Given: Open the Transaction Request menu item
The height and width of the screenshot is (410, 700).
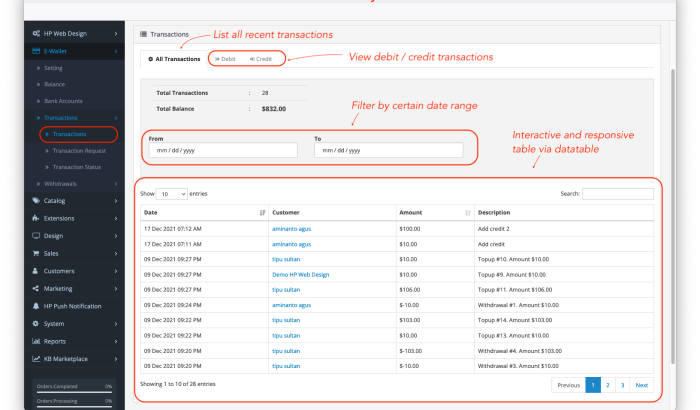Looking at the screenshot, I should (79, 151).
